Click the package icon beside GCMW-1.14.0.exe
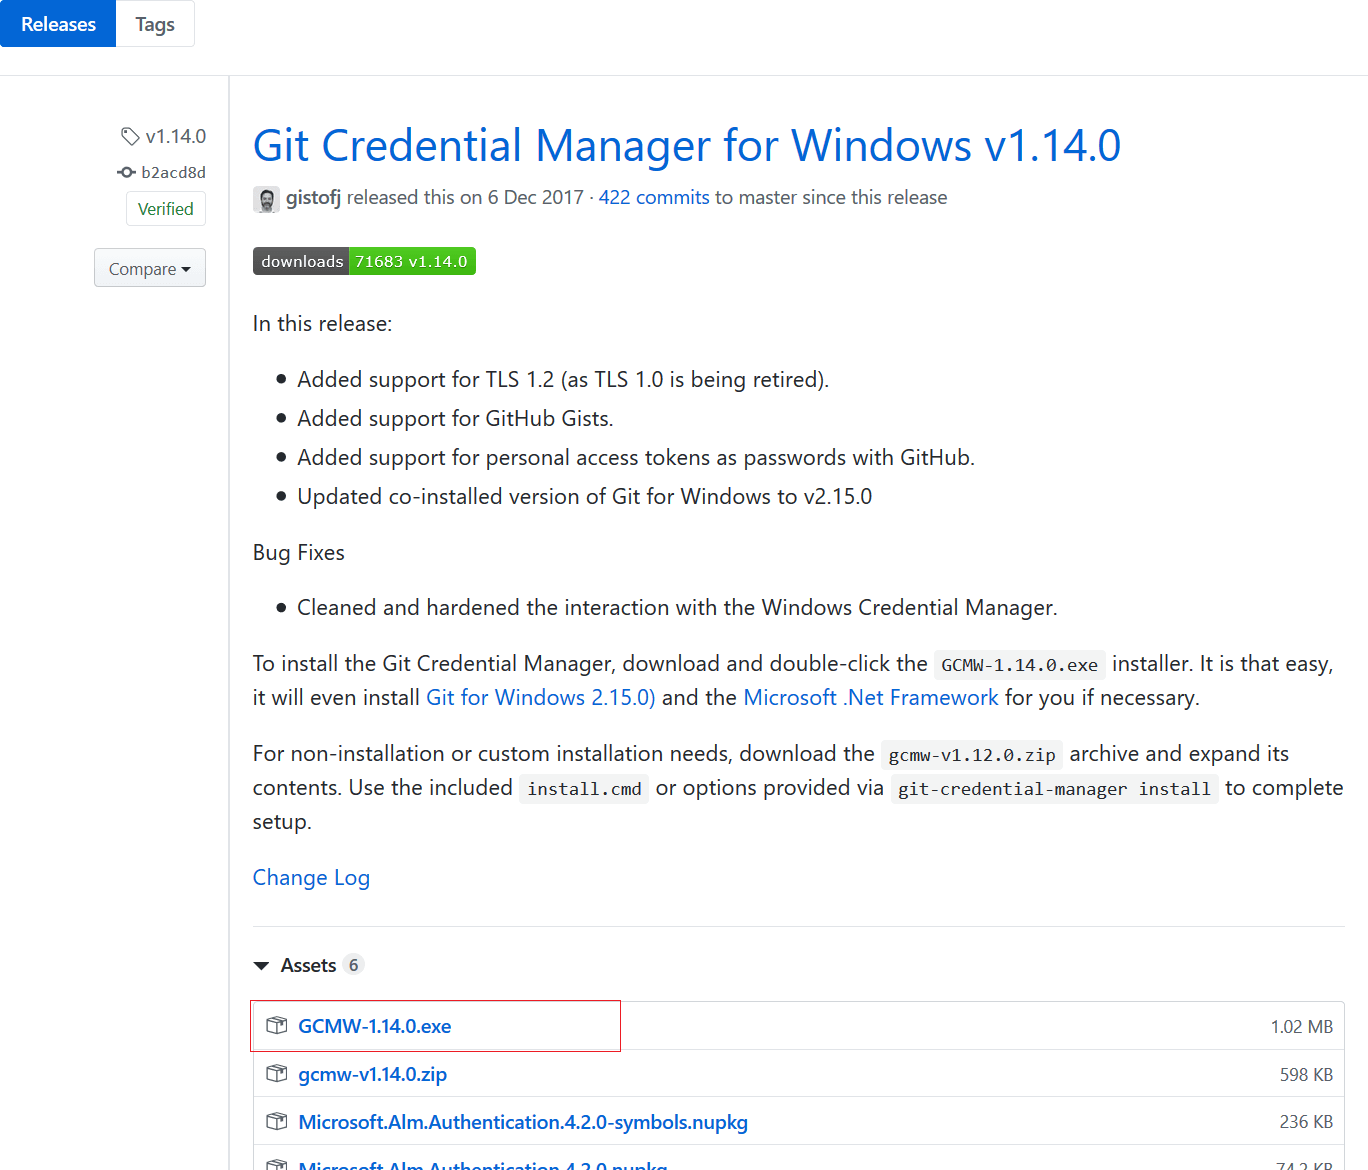This screenshot has width=1368, height=1170. point(277,1026)
